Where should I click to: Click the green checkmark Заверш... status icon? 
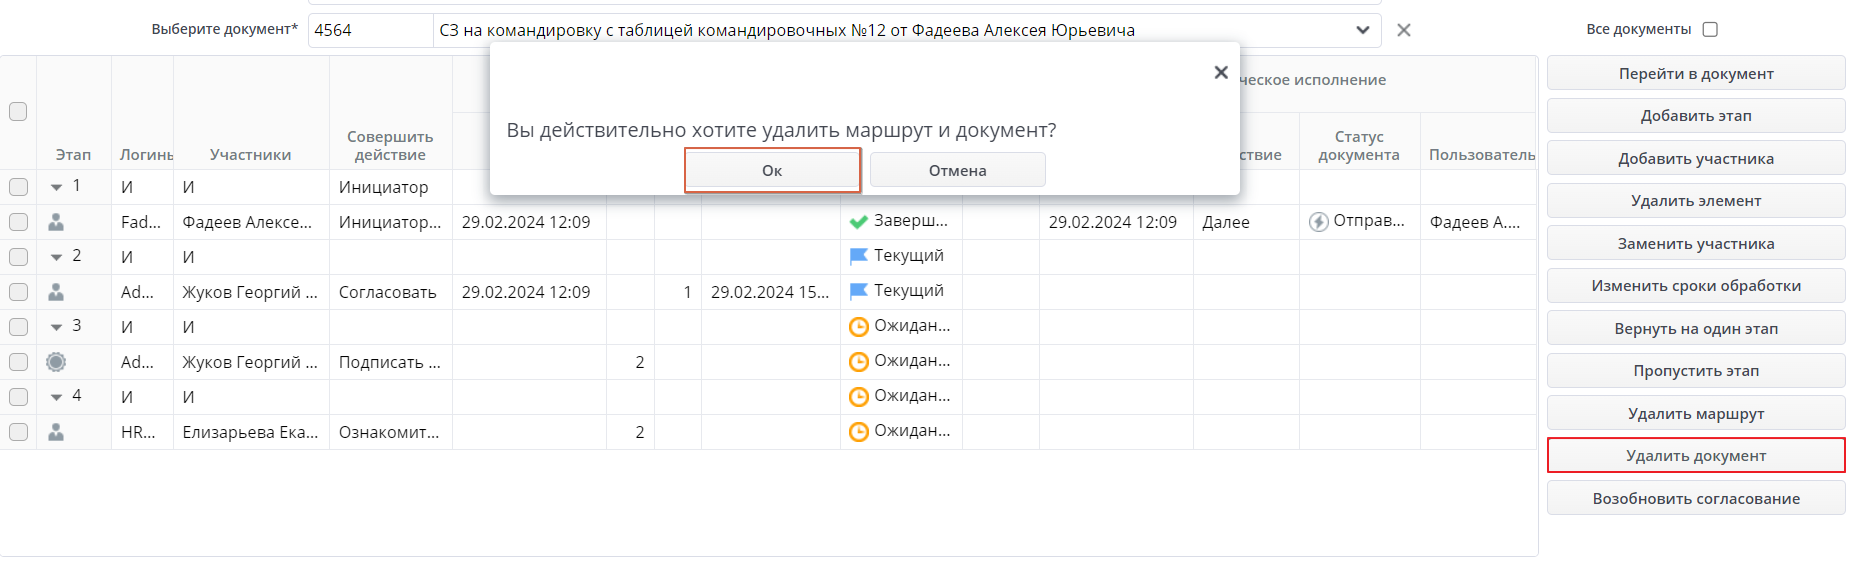pos(858,222)
